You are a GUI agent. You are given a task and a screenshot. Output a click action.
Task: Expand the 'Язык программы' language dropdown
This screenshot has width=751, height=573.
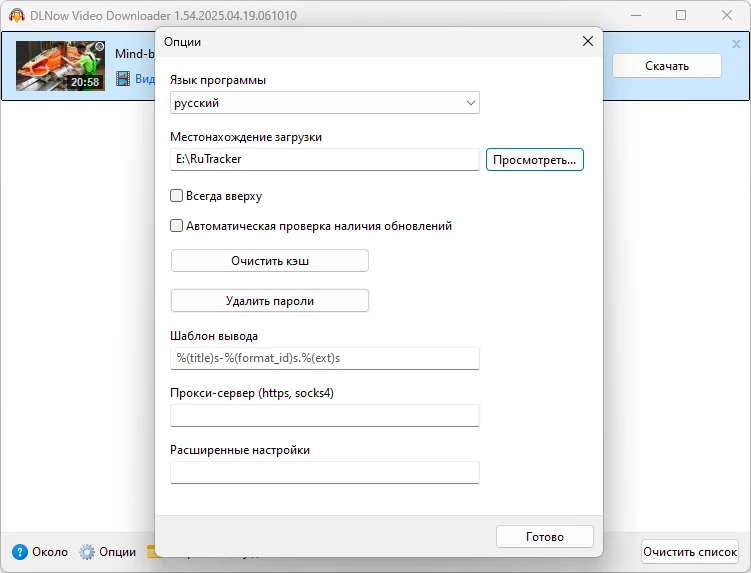pyautogui.click(x=325, y=103)
